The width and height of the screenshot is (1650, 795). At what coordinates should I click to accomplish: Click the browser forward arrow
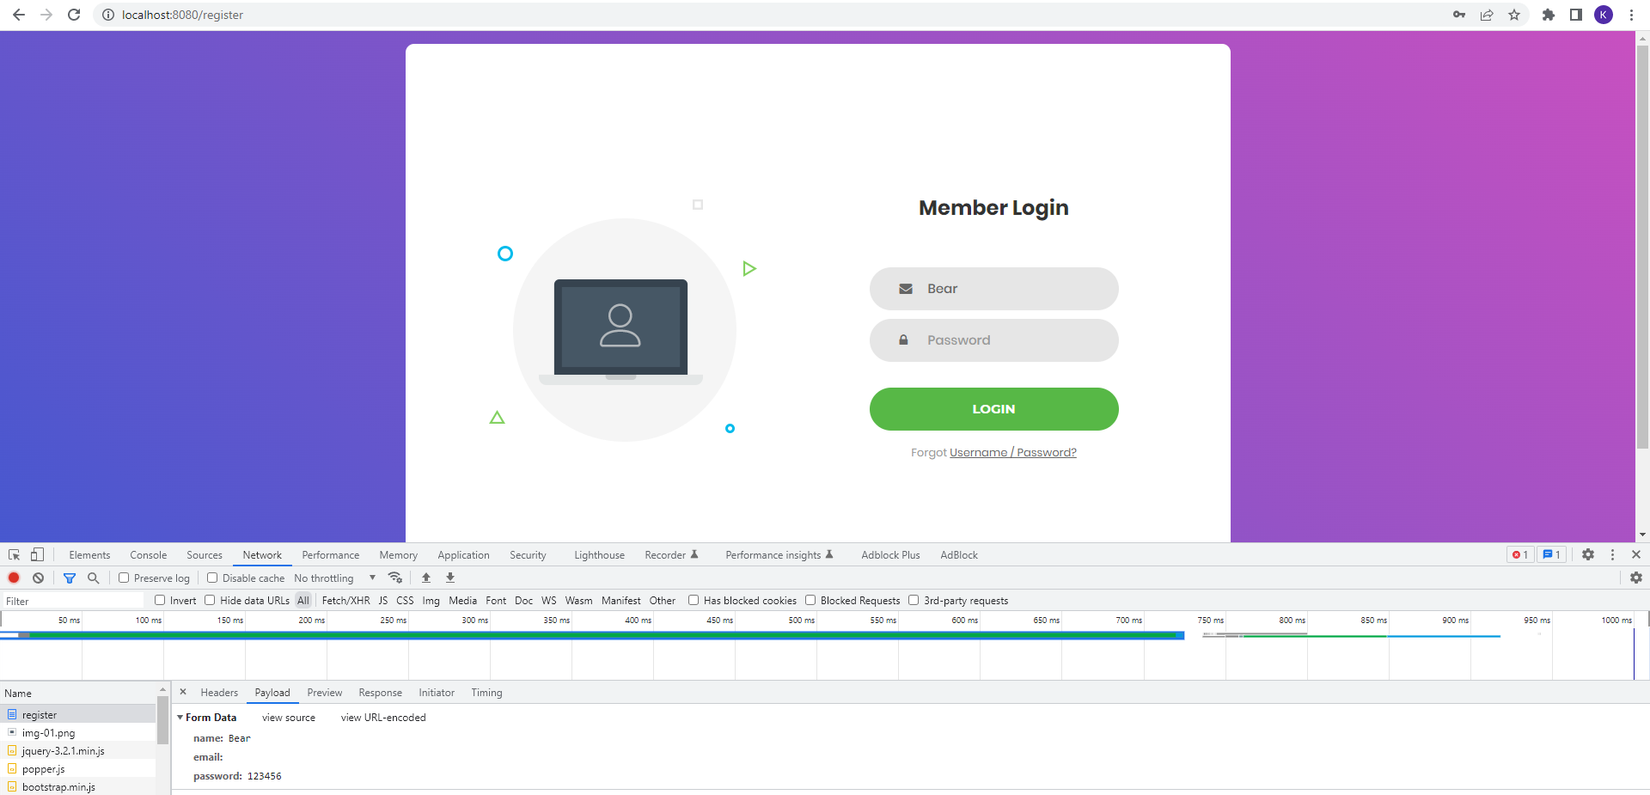point(46,15)
